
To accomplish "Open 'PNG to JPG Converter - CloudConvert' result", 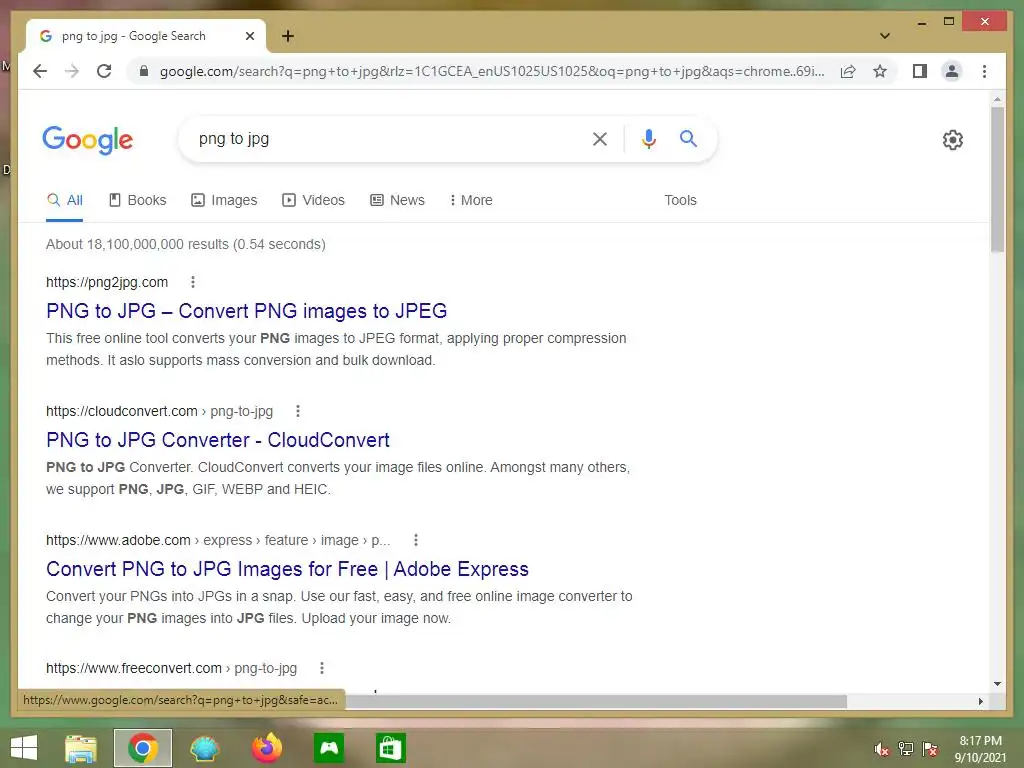I will click(217, 440).
